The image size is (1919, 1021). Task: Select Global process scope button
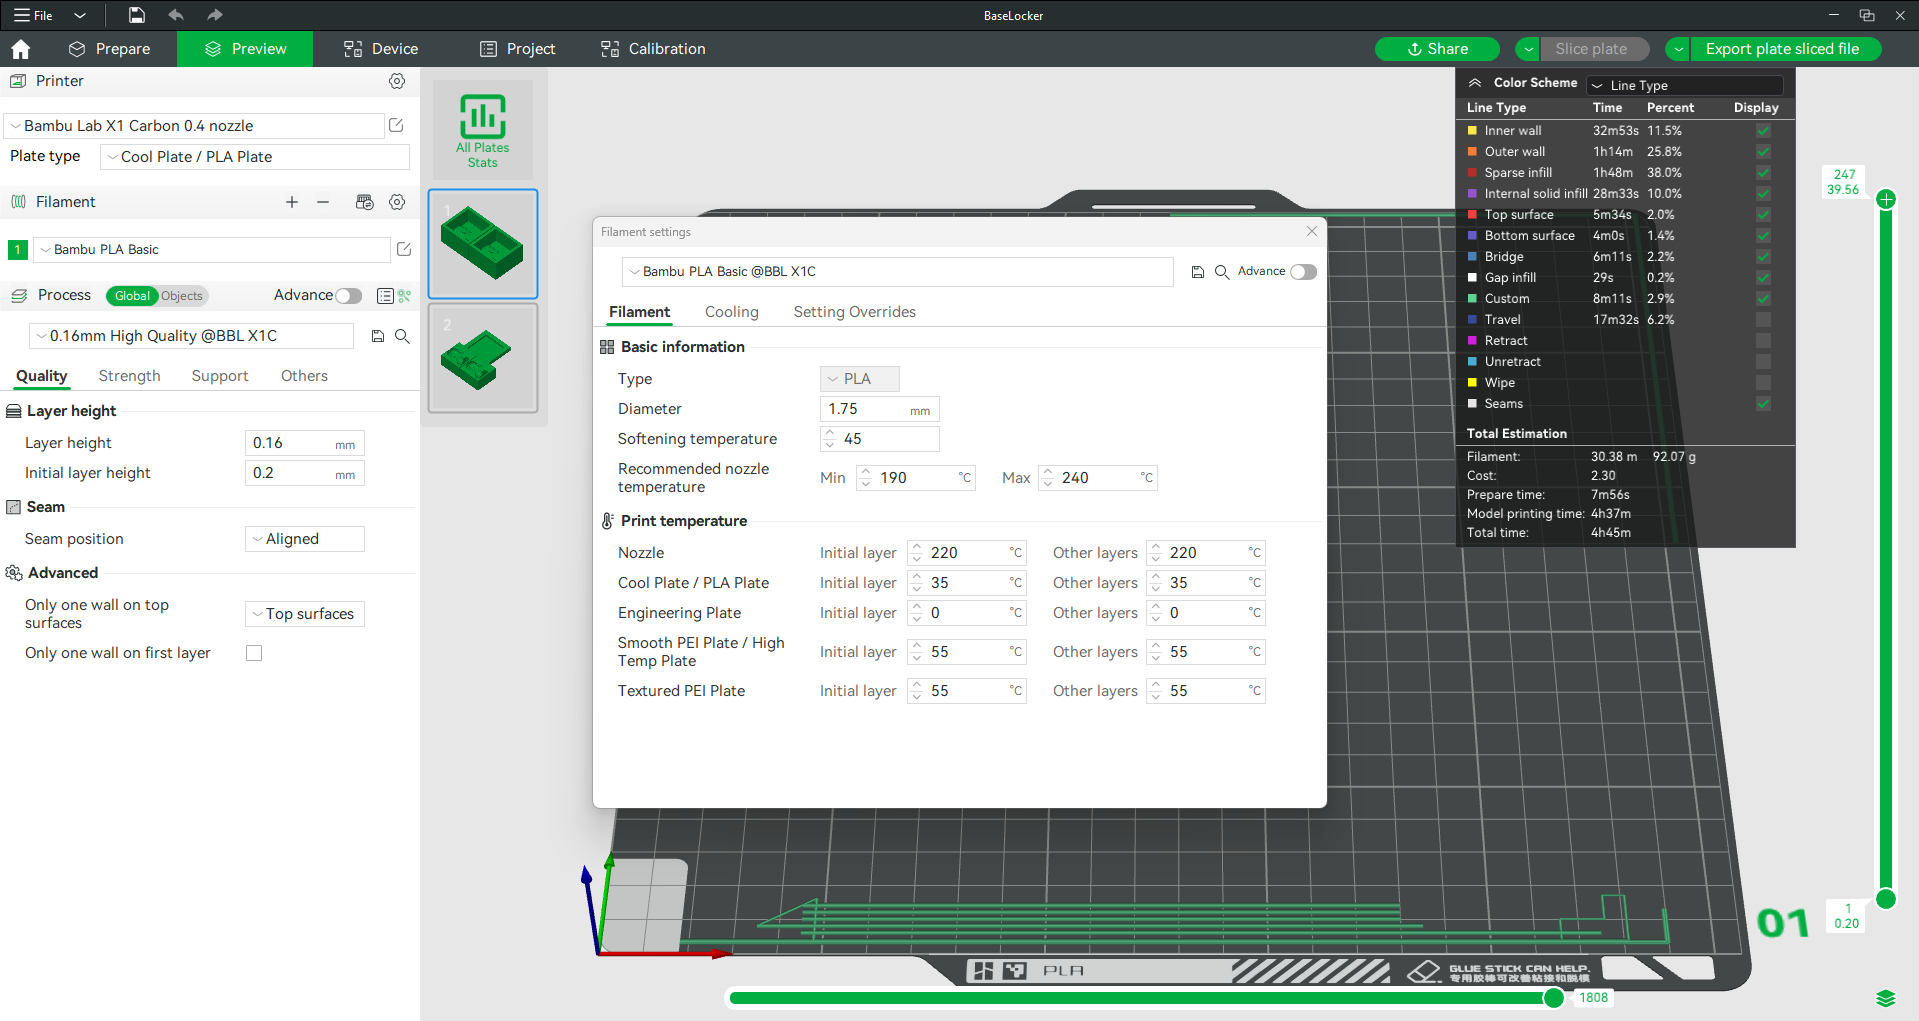[132, 296]
